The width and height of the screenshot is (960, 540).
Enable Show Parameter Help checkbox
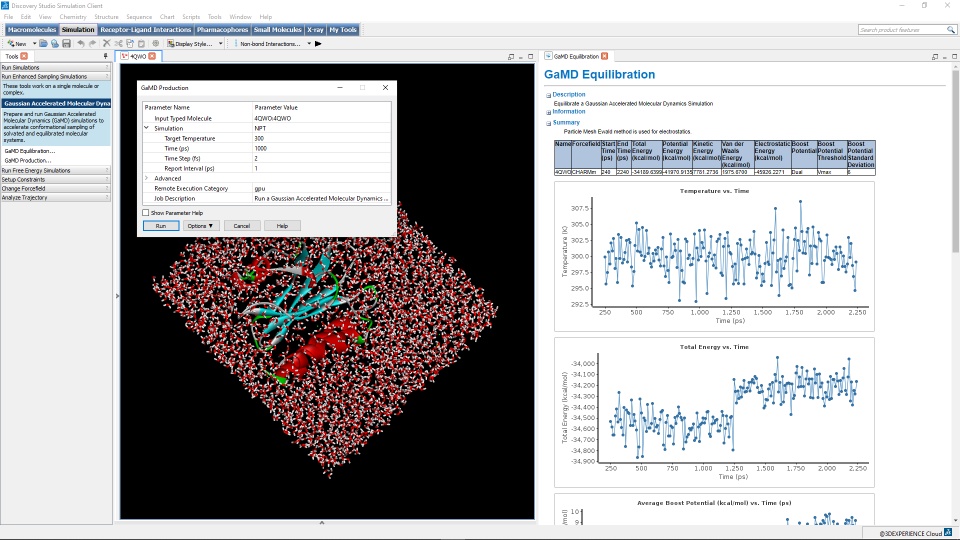click(x=146, y=213)
